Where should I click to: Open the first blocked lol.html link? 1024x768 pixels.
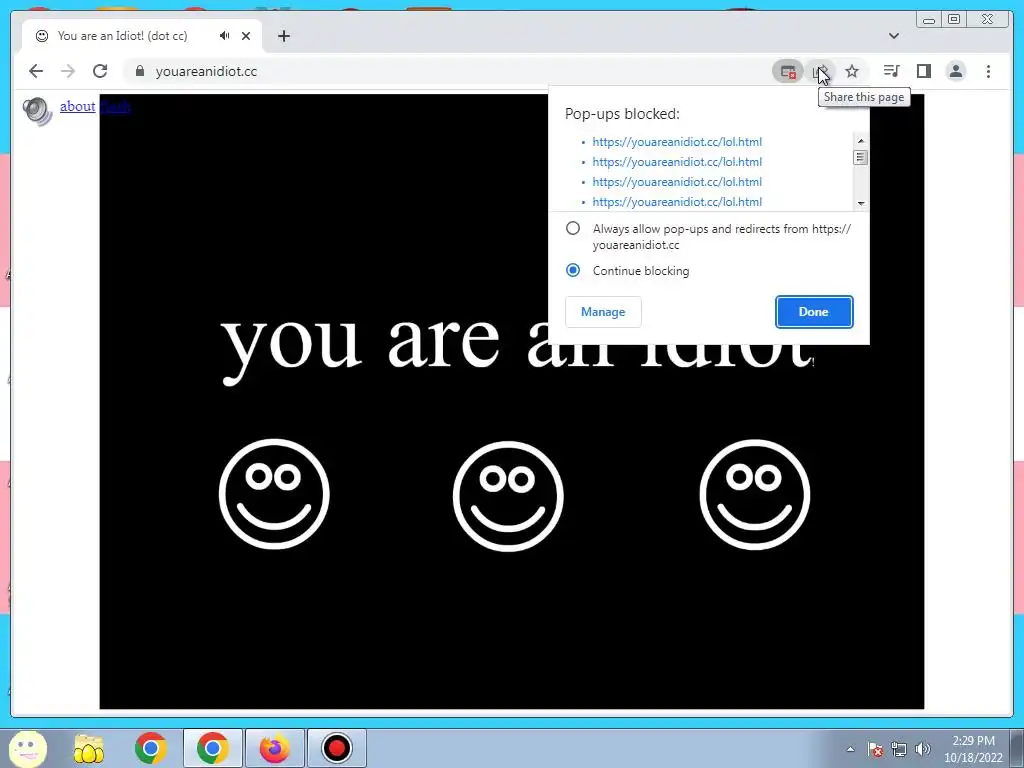pos(677,142)
